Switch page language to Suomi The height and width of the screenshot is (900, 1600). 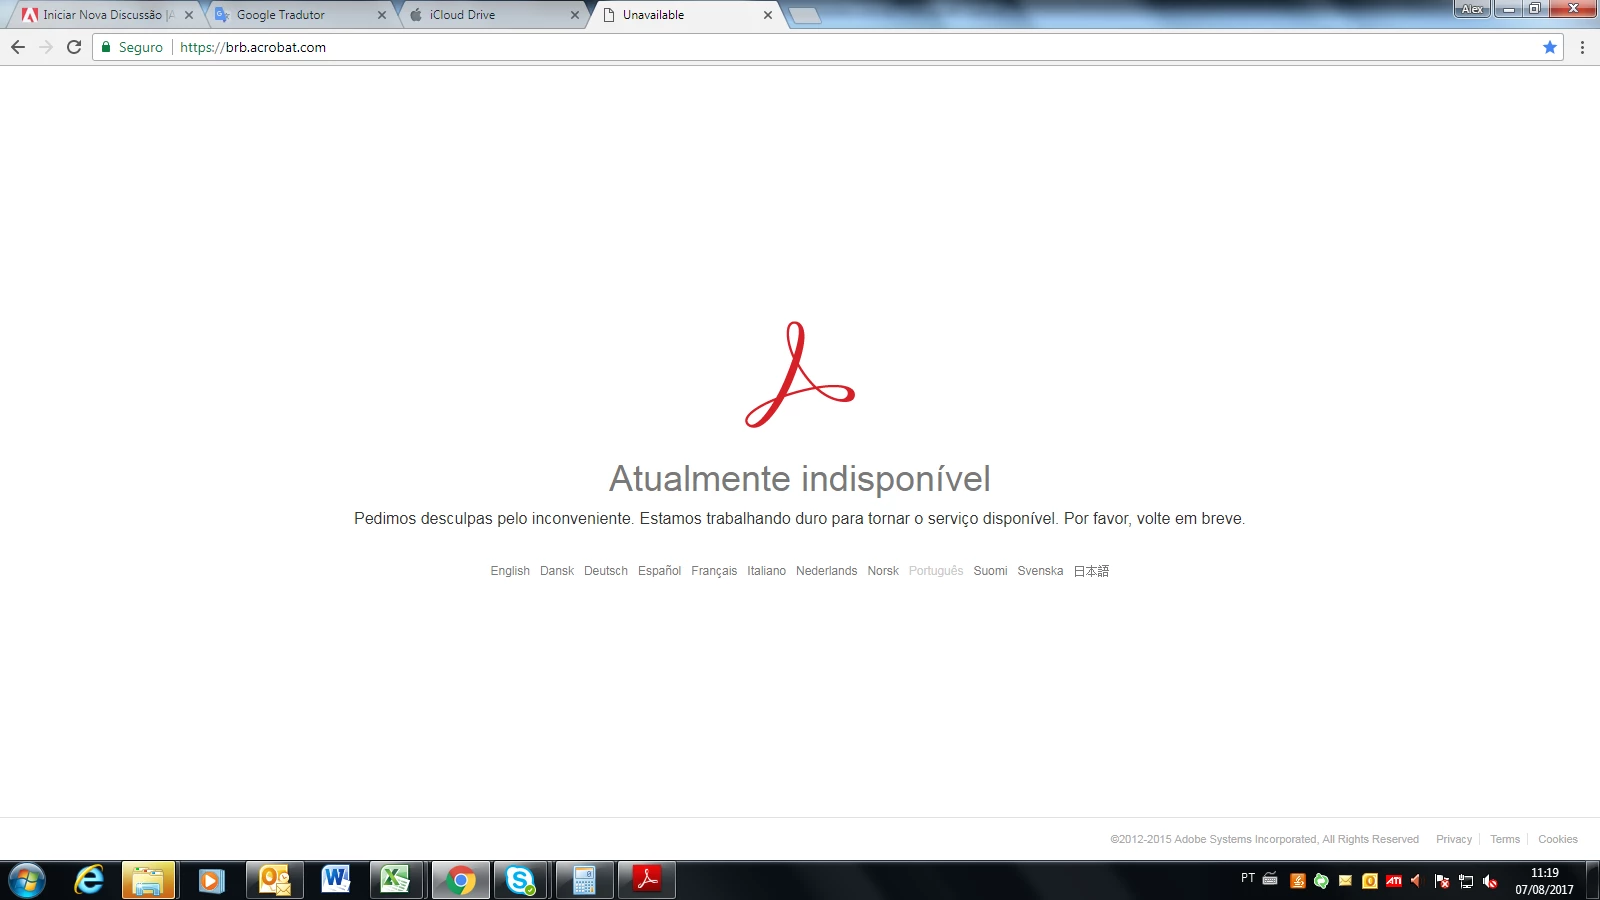990,571
